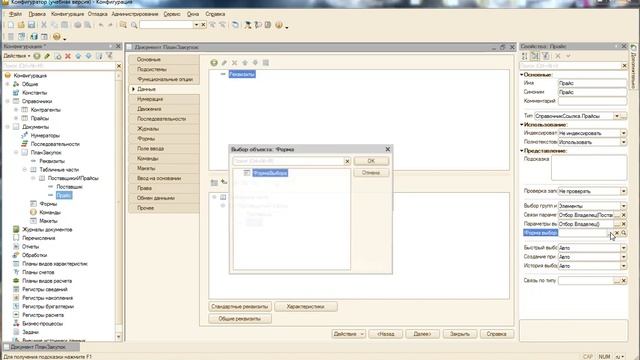Click the Cut scissors icon in main toolbar
Viewport: 640px width, 360px height.
(x=44, y=25)
